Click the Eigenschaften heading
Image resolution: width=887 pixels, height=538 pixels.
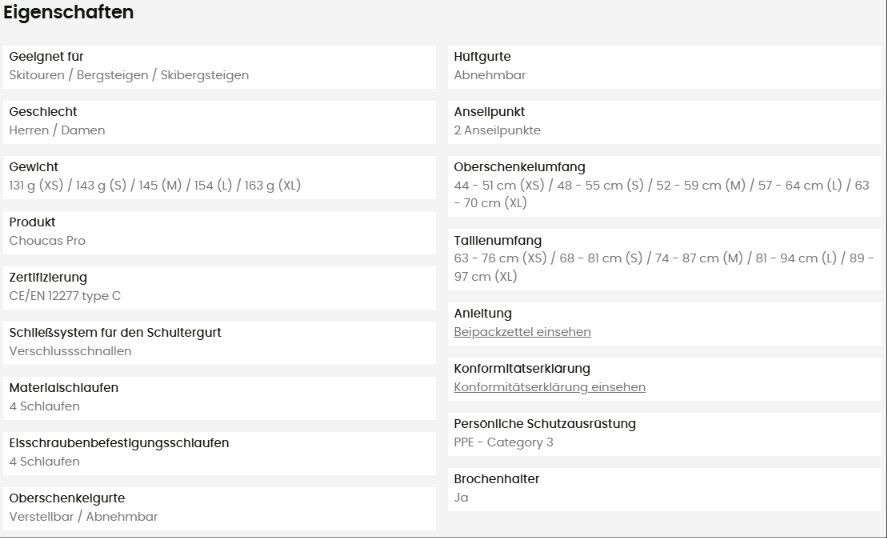tap(68, 12)
